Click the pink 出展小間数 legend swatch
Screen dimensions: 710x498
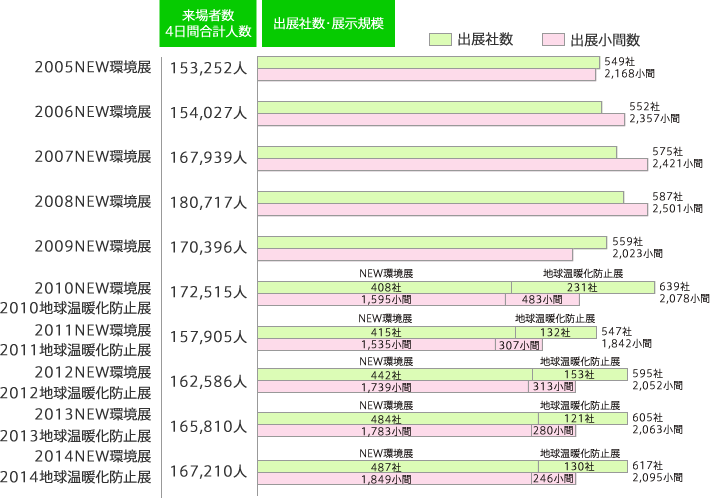click(x=553, y=39)
